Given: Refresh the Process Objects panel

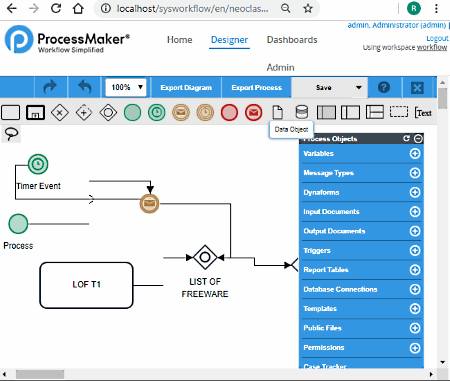Looking at the screenshot, I should 406,138.
